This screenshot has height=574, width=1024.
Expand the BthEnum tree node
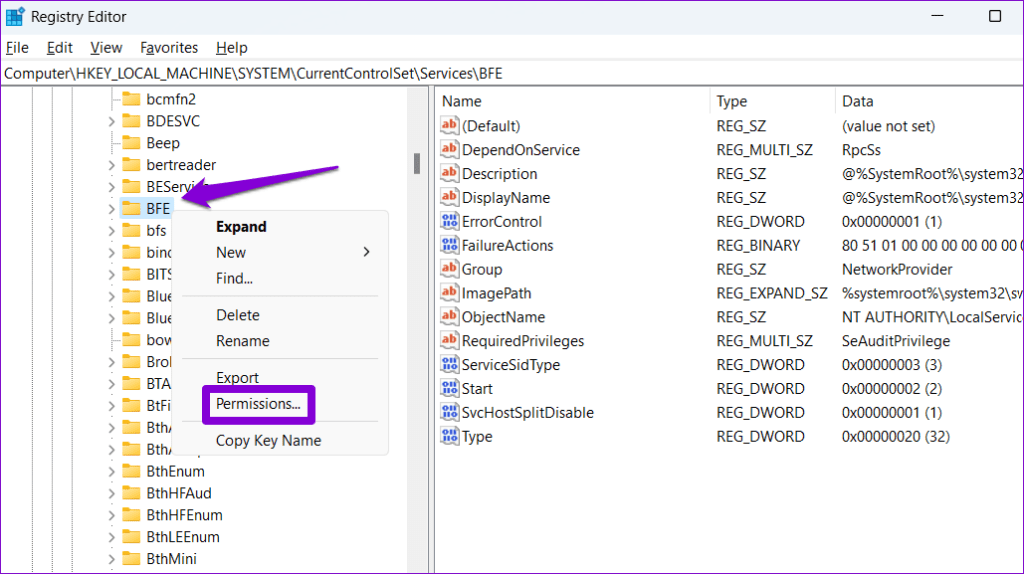pos(111,471)
